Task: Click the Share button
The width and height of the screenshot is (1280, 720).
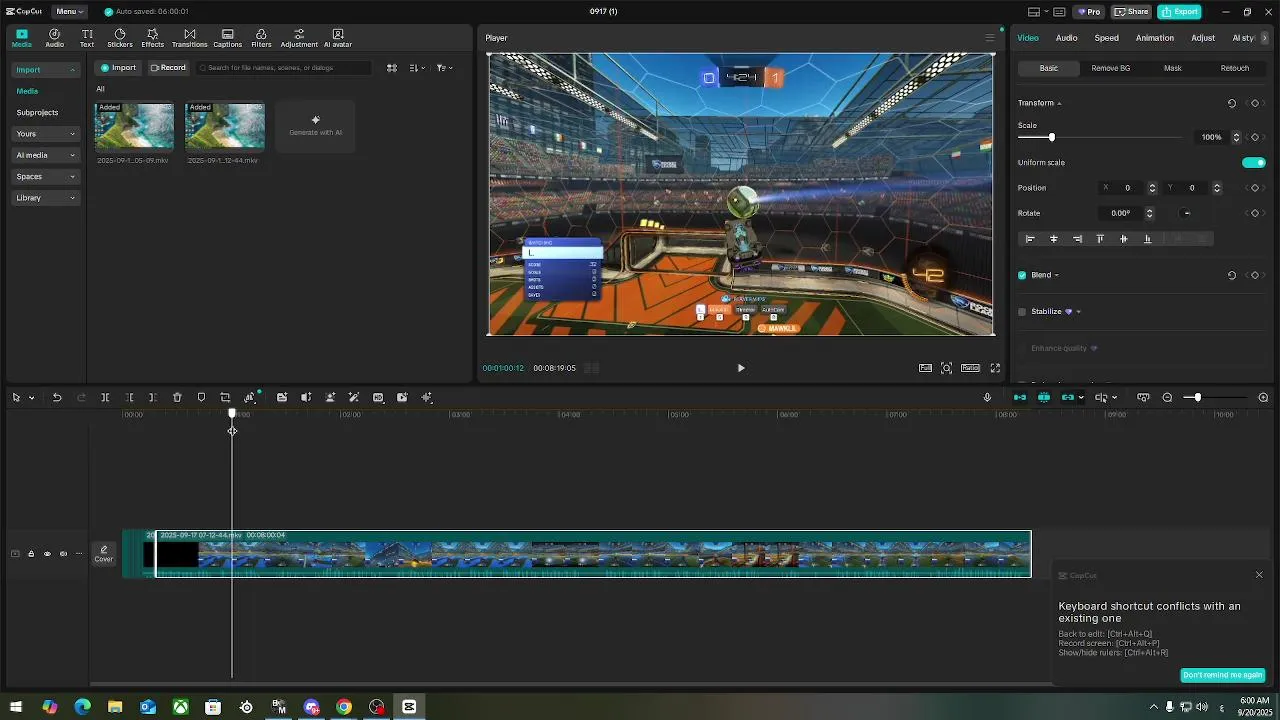Action: tap(1131, 12)
